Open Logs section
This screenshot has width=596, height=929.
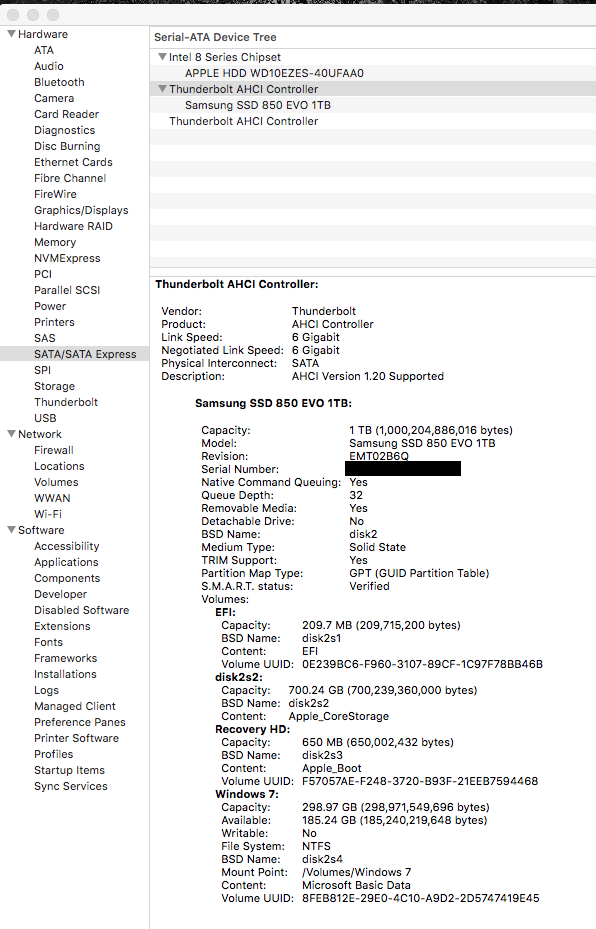pyautogui.click(x=46, y=690)
